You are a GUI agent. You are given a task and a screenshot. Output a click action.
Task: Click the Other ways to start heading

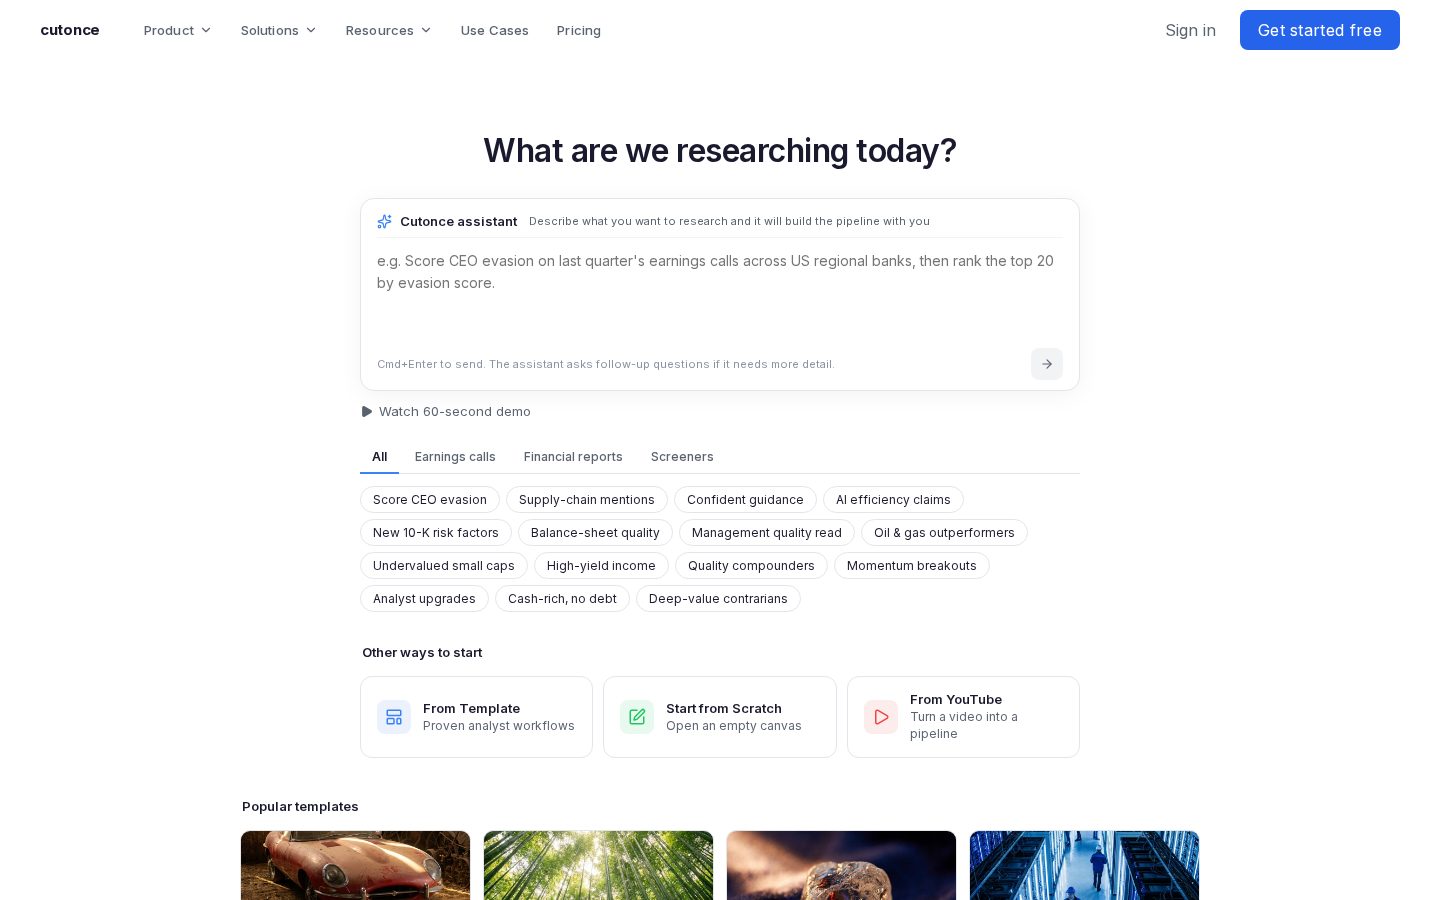pyautogui.click(x=422, y=652)
